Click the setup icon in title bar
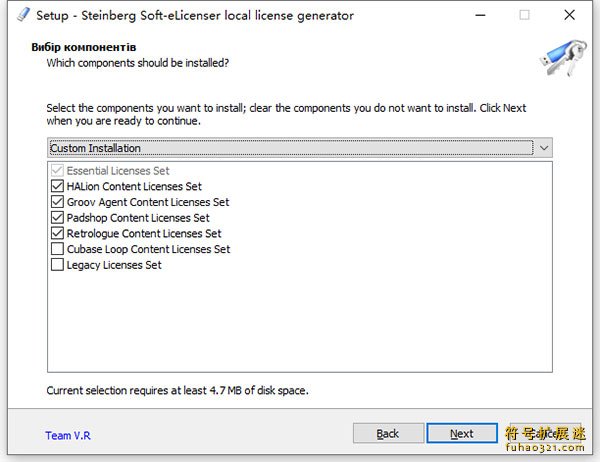 click(23, 15)
